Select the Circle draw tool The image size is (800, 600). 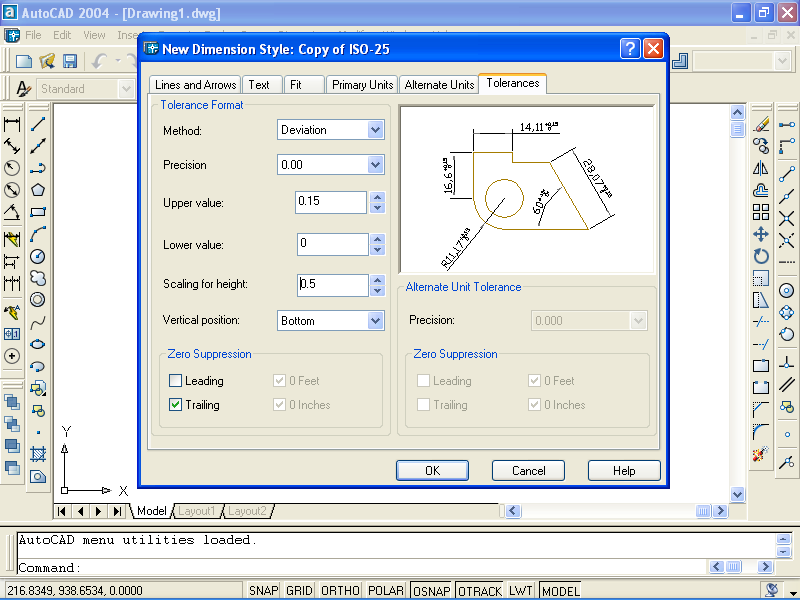click(x=38, y=256)
